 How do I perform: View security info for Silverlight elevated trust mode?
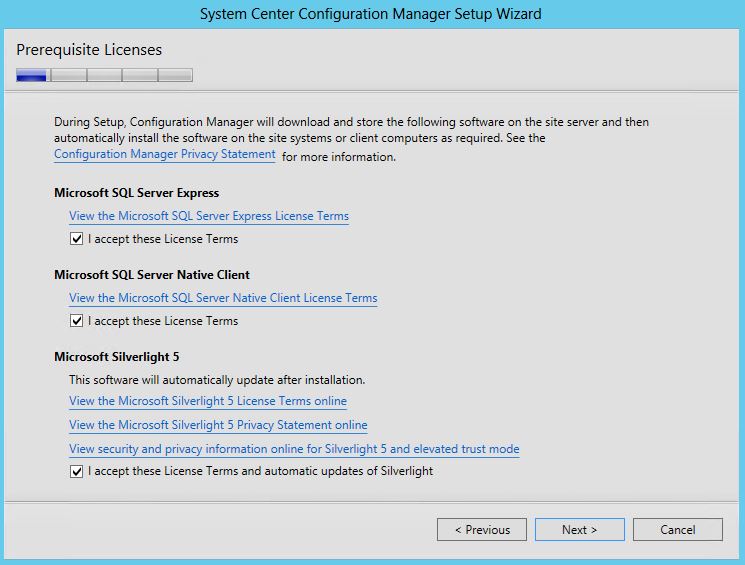[x=294, y=449]
